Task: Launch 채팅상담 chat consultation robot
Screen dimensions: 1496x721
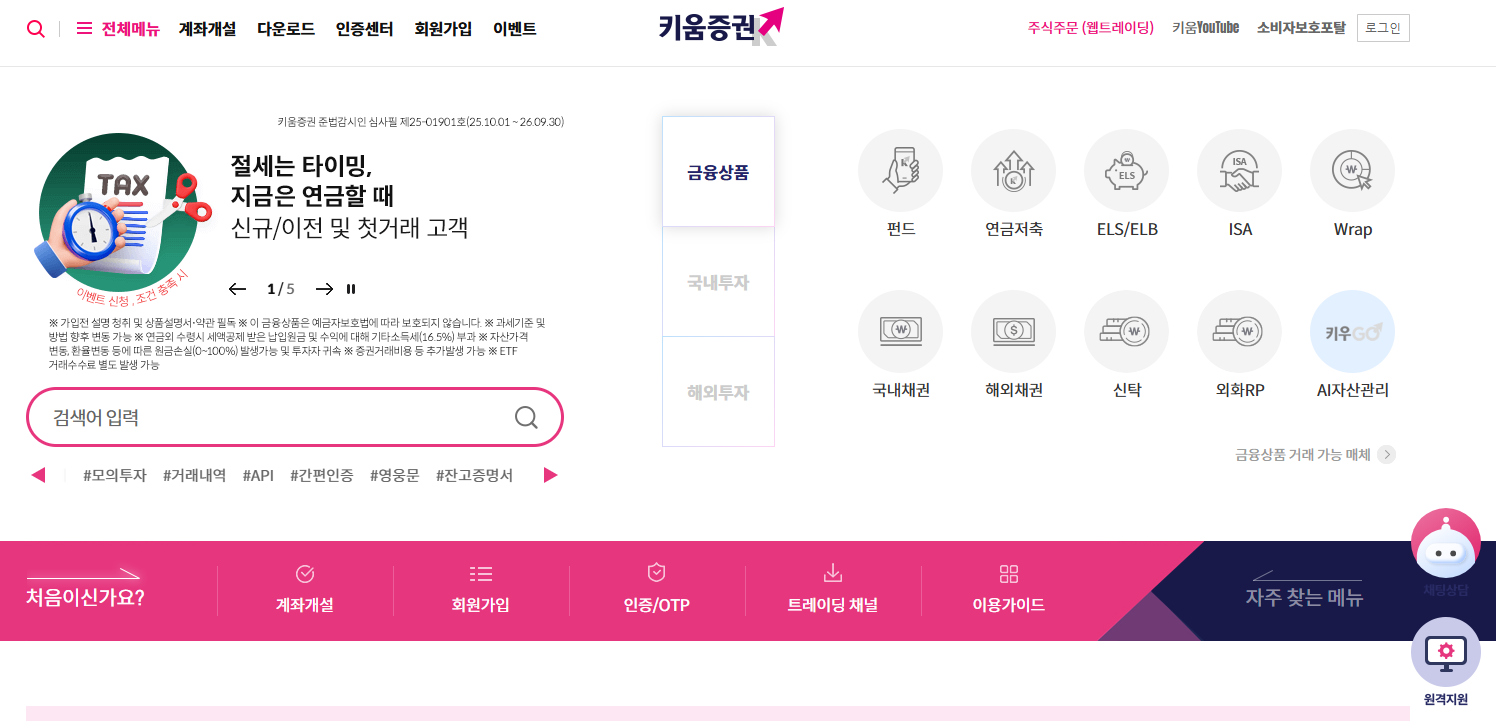Action: [x=1445, y=544]
